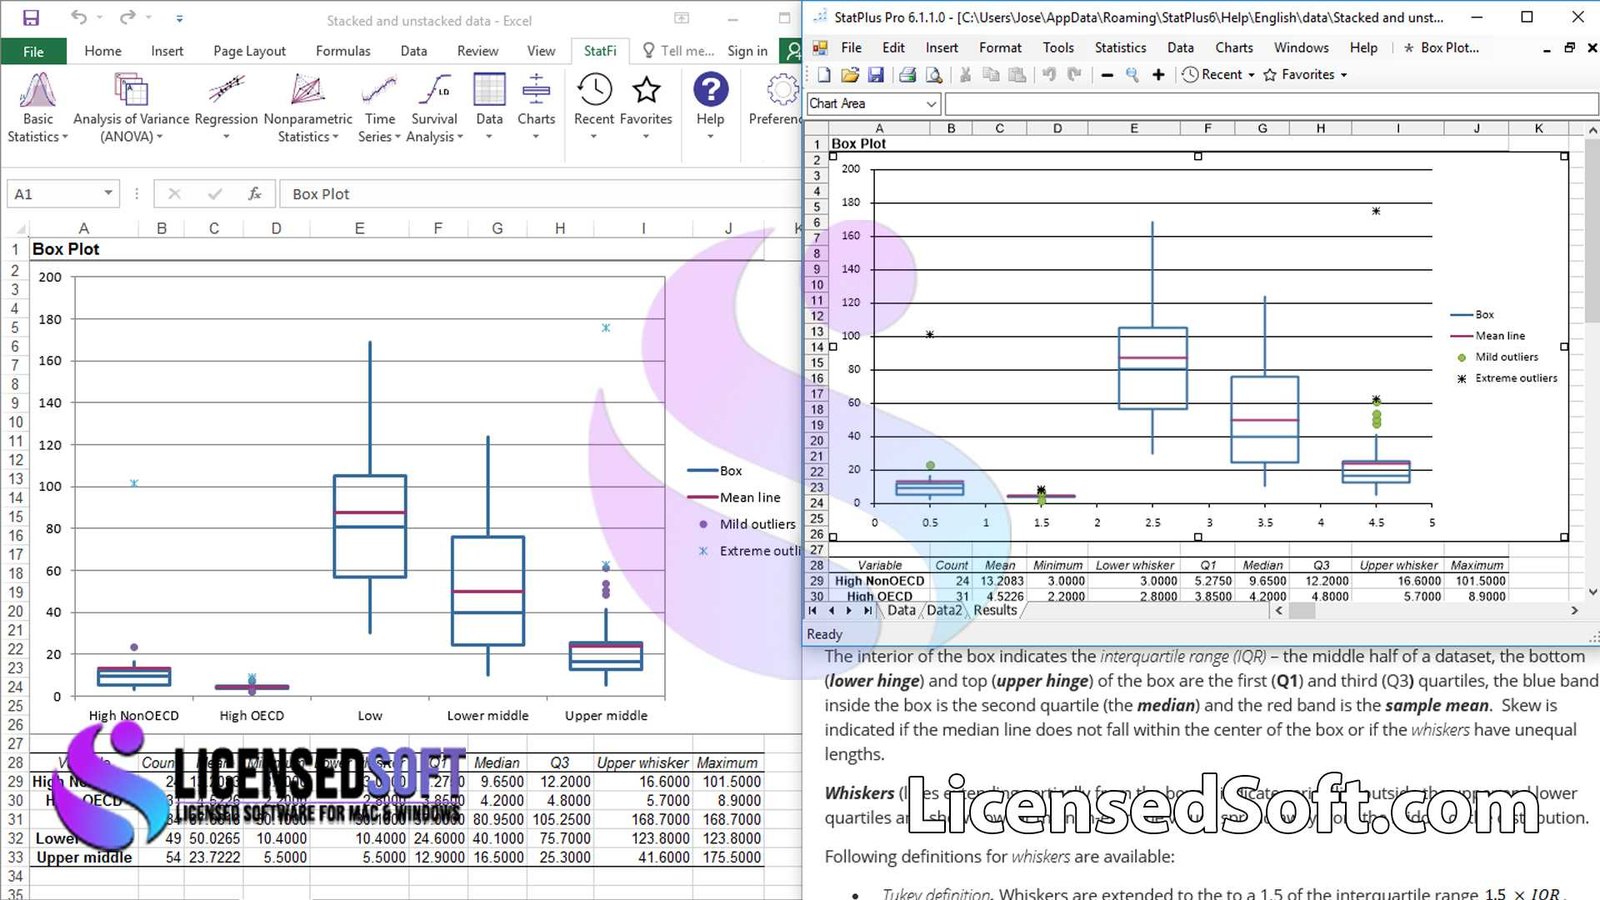This screenshot has width=1600, height=900.
Task: Print using the StatPlus toolbar printer icon
Action: coord(907,74)
